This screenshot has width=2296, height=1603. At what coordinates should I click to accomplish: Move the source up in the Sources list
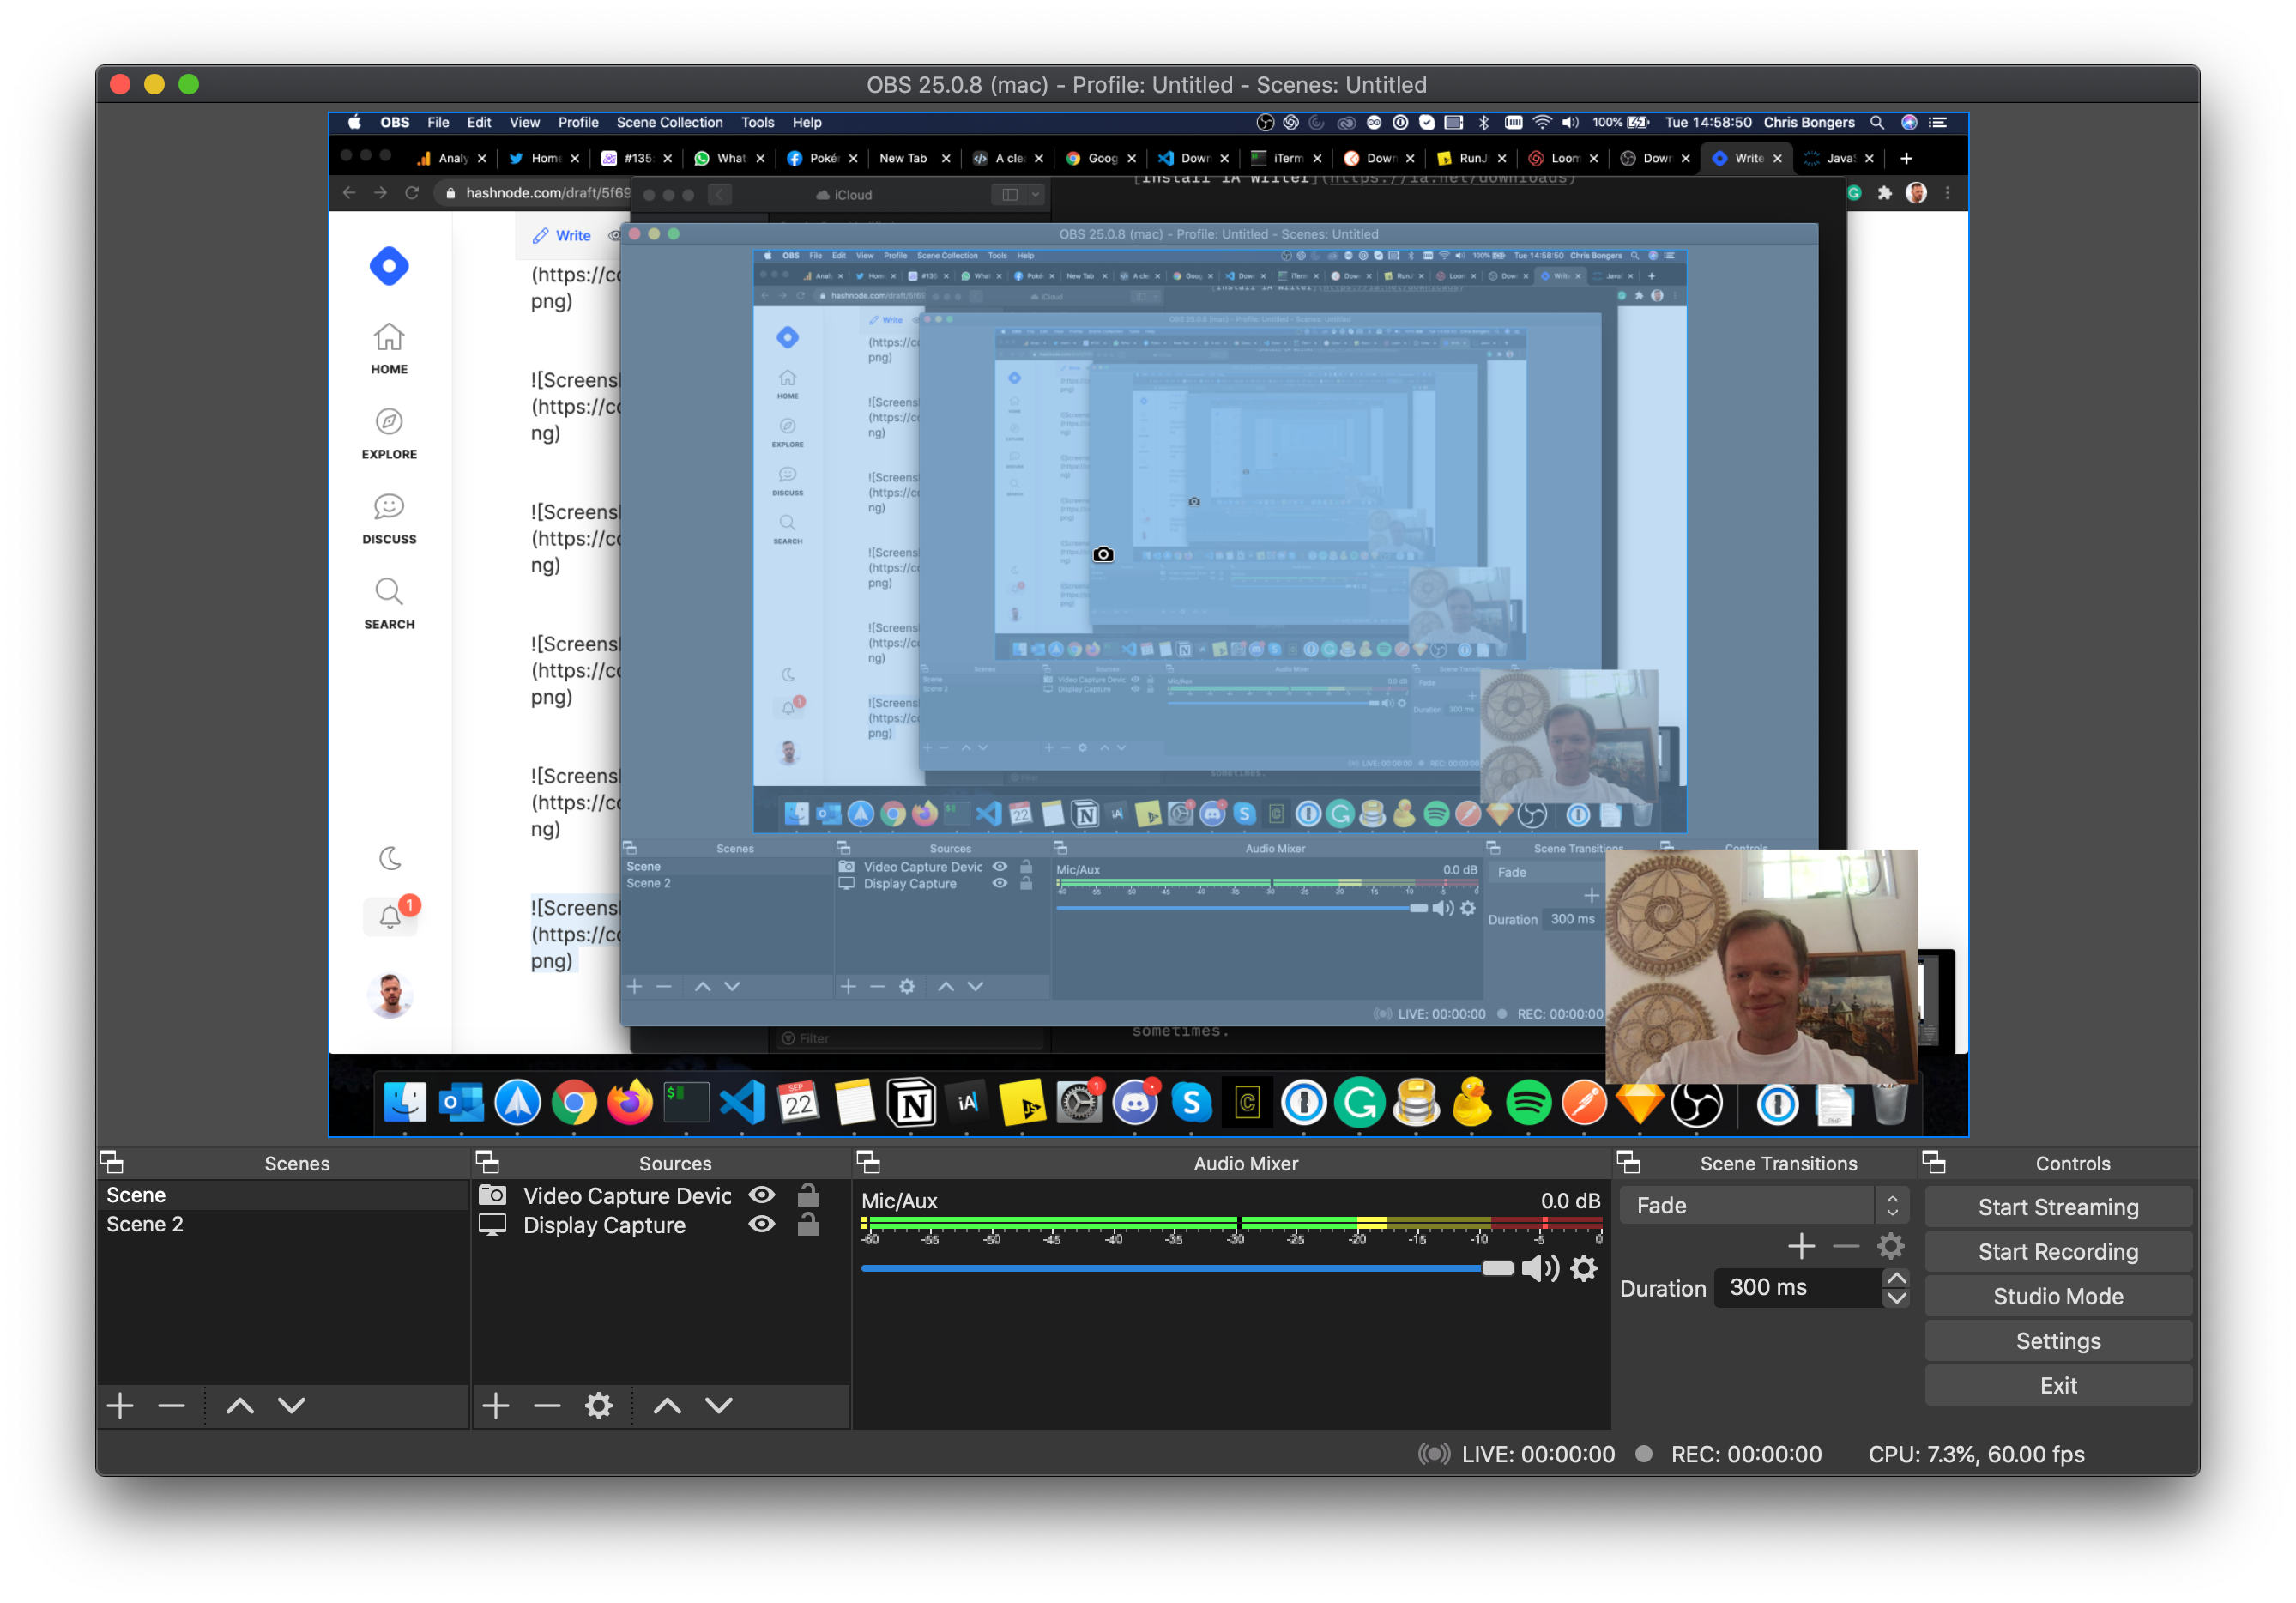[x=667, y=1405]
